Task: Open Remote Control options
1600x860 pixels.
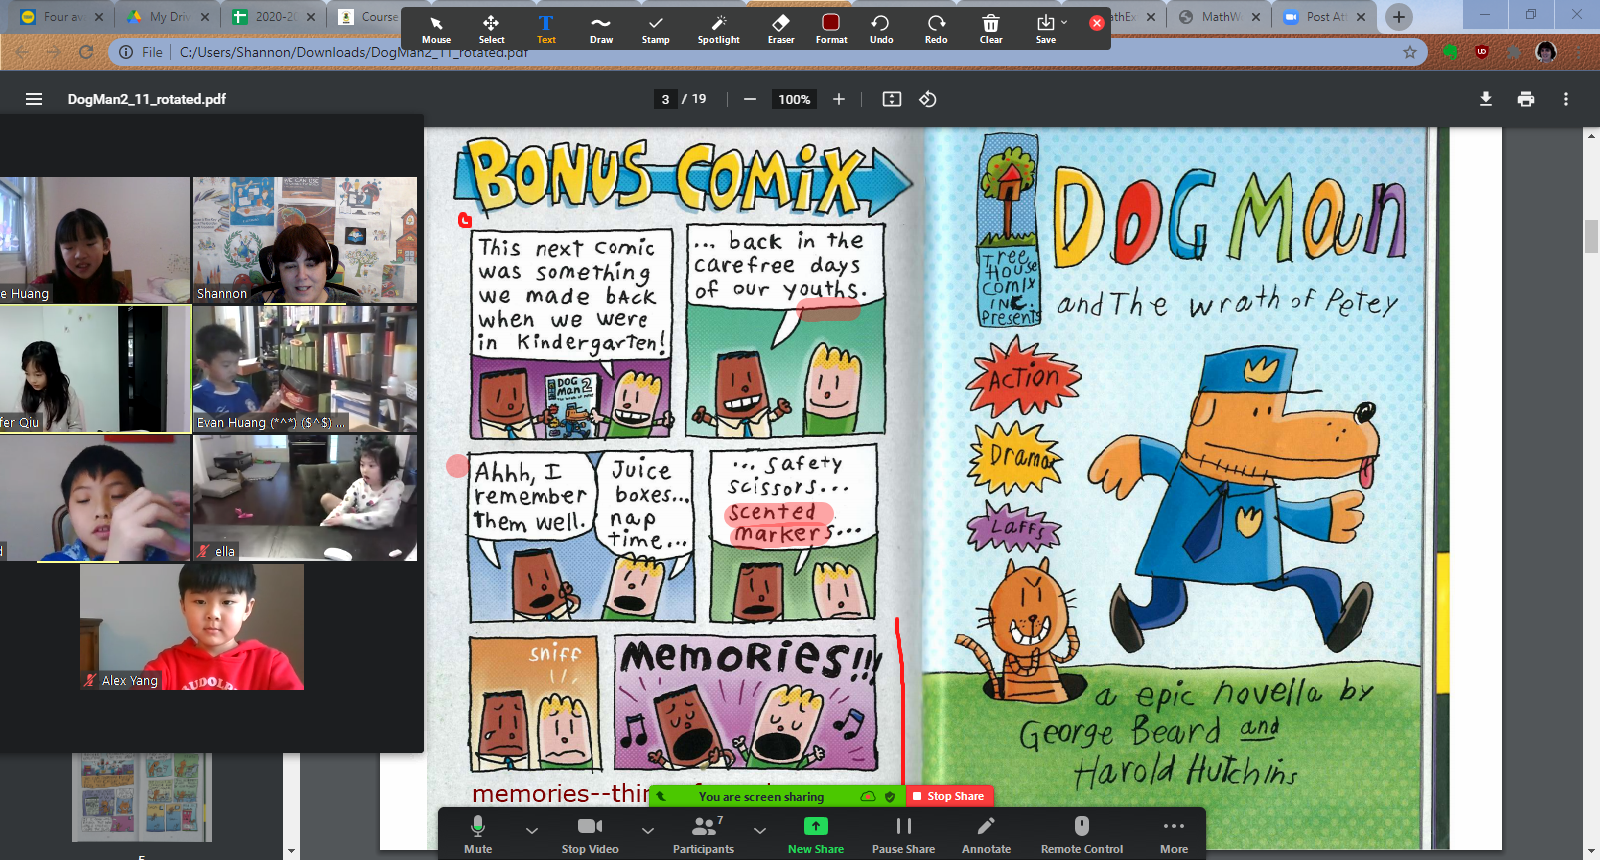Action: click(1082, 834)
